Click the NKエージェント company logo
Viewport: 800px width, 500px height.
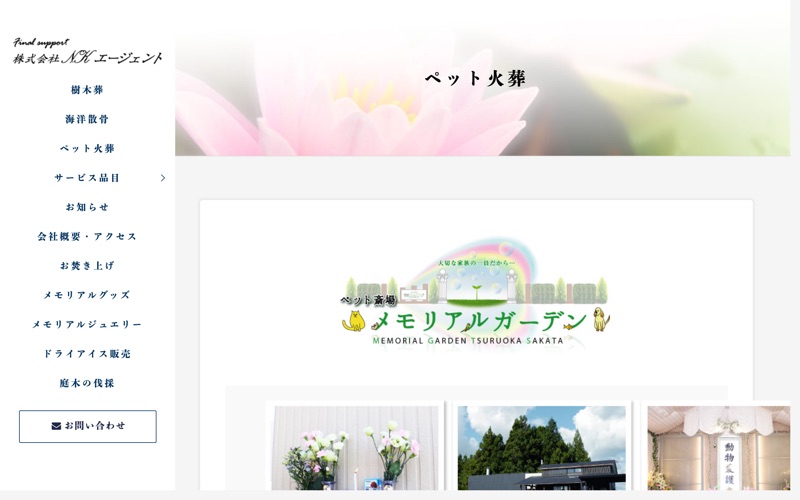pyautogui.click(x=87, y=51)
